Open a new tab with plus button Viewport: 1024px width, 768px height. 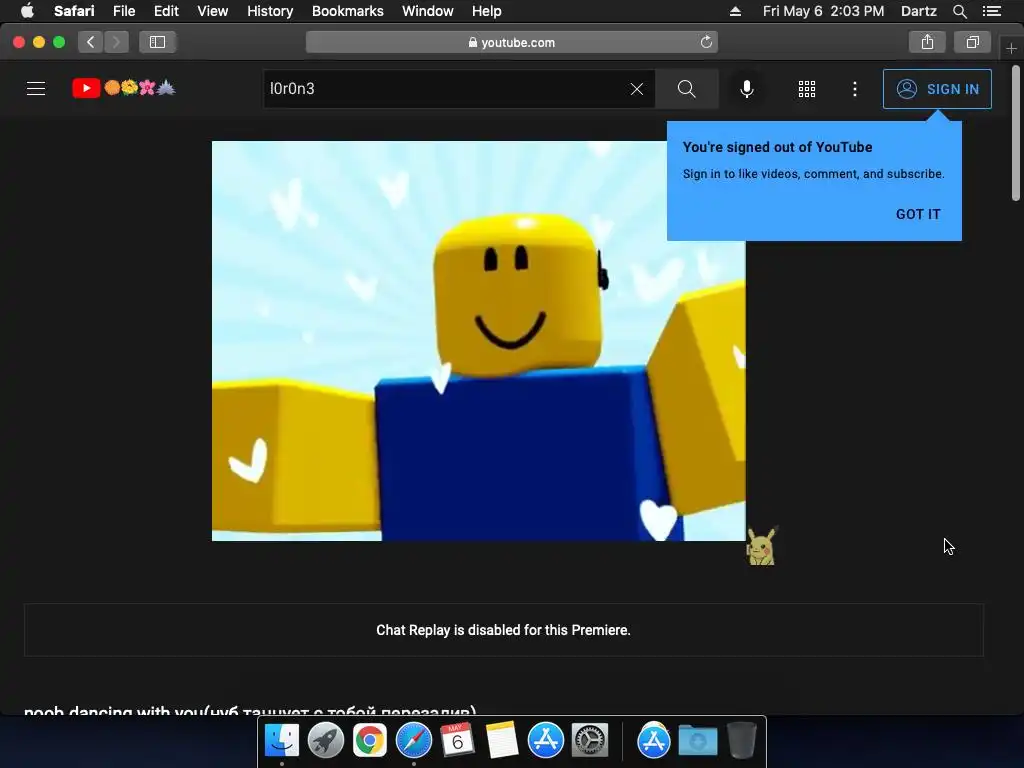click(1011, 48)
